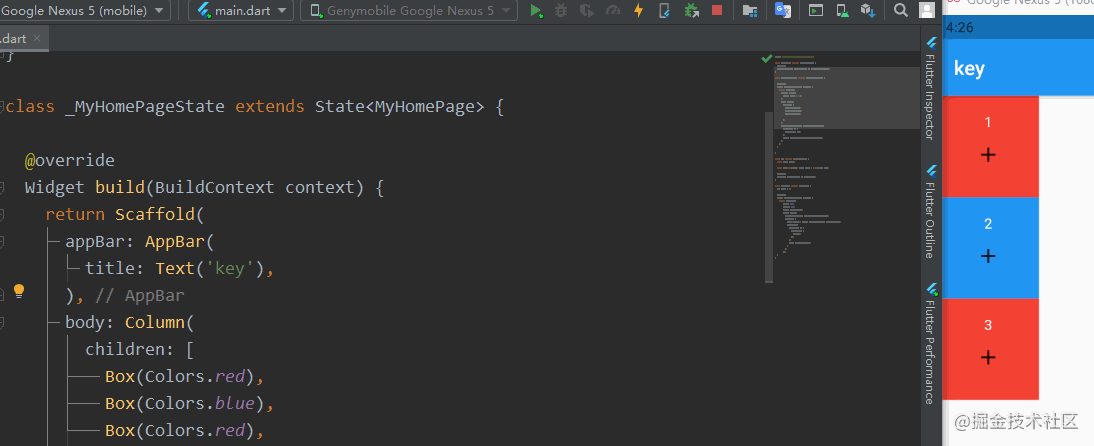
Task: Collapse the build method fold marker
Action: click(2, 188)
